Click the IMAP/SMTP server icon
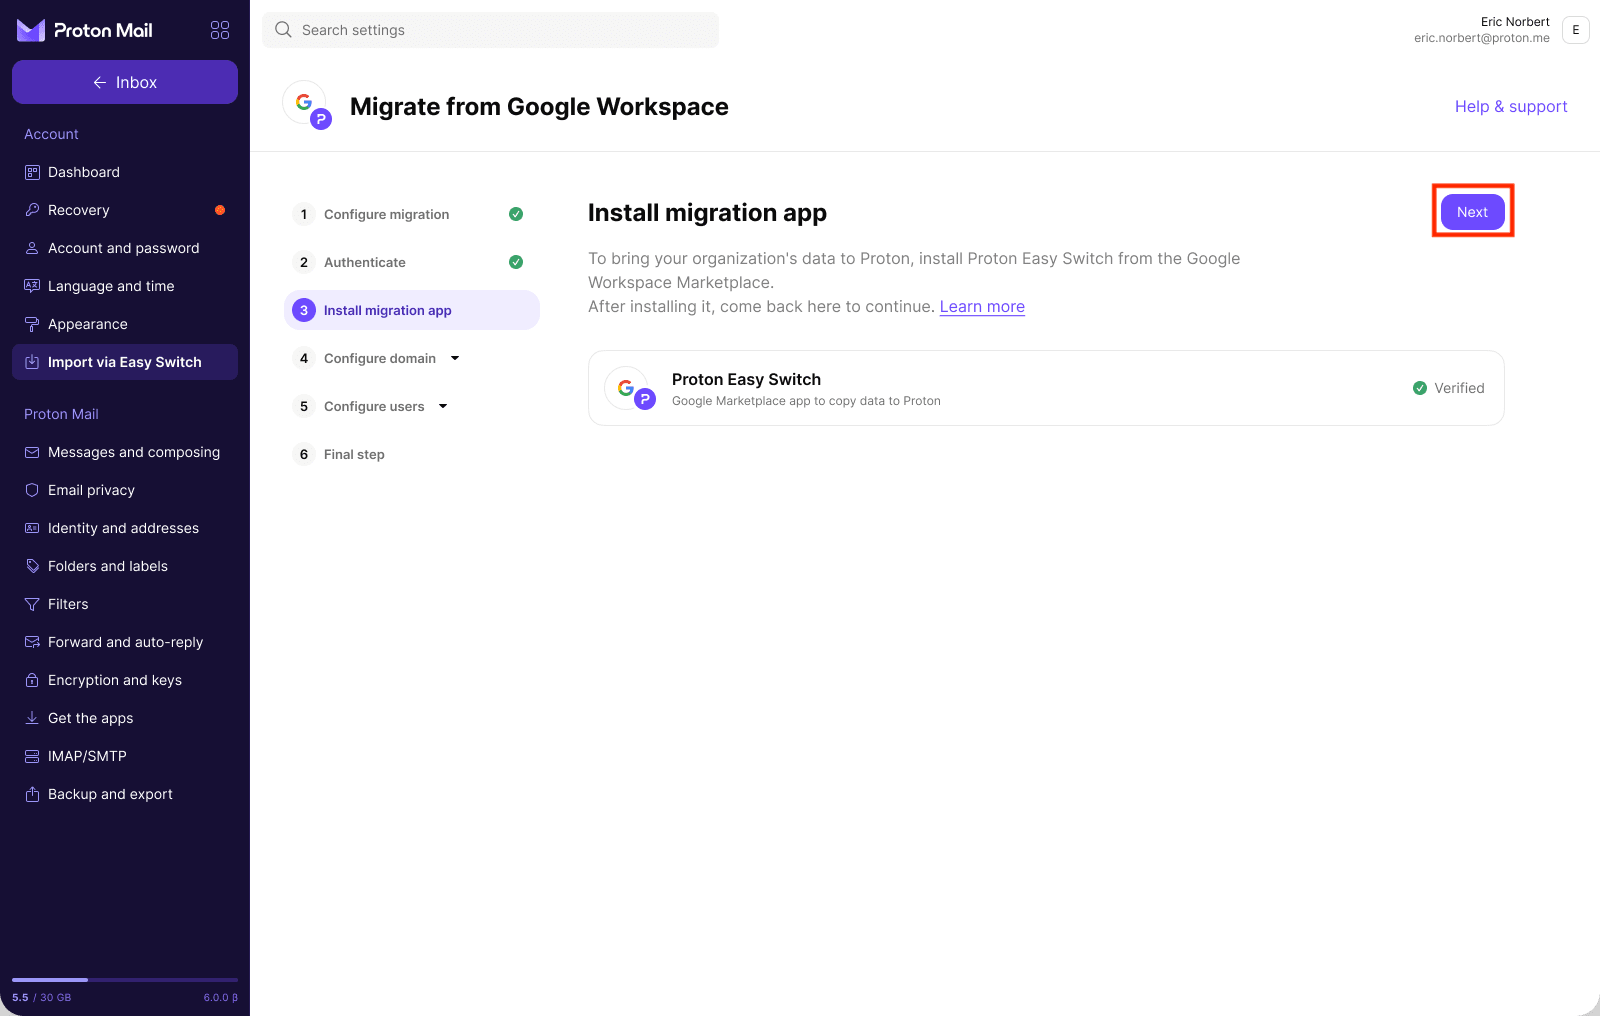Image resolution: width=1600 pixels, height=1016 pixels. click(x=32, y=756)
